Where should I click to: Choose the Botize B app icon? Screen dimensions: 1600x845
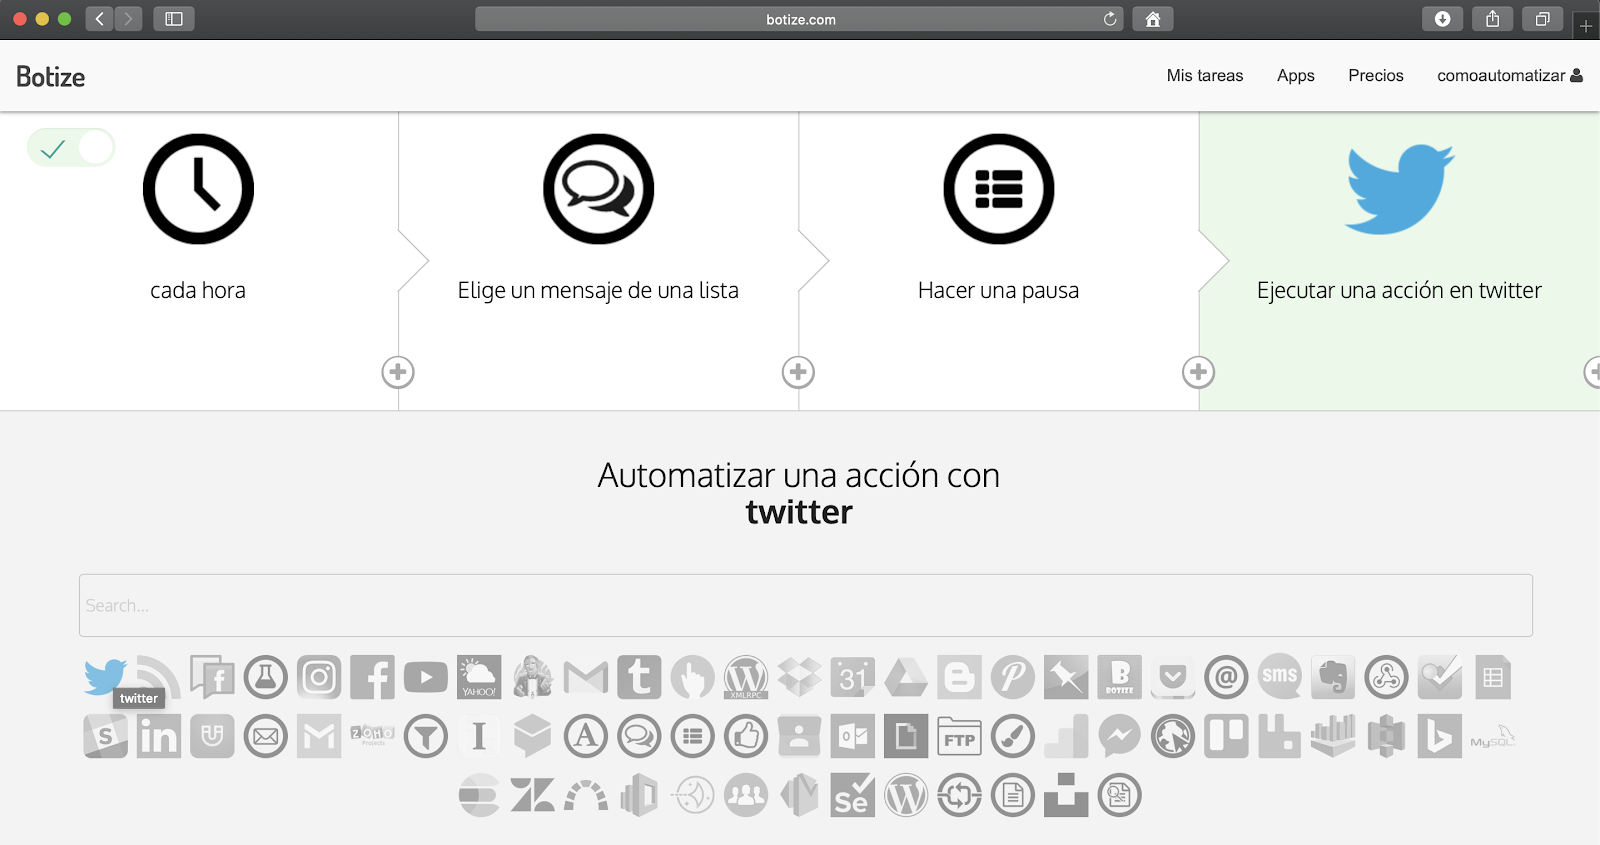coord(1119,677)
